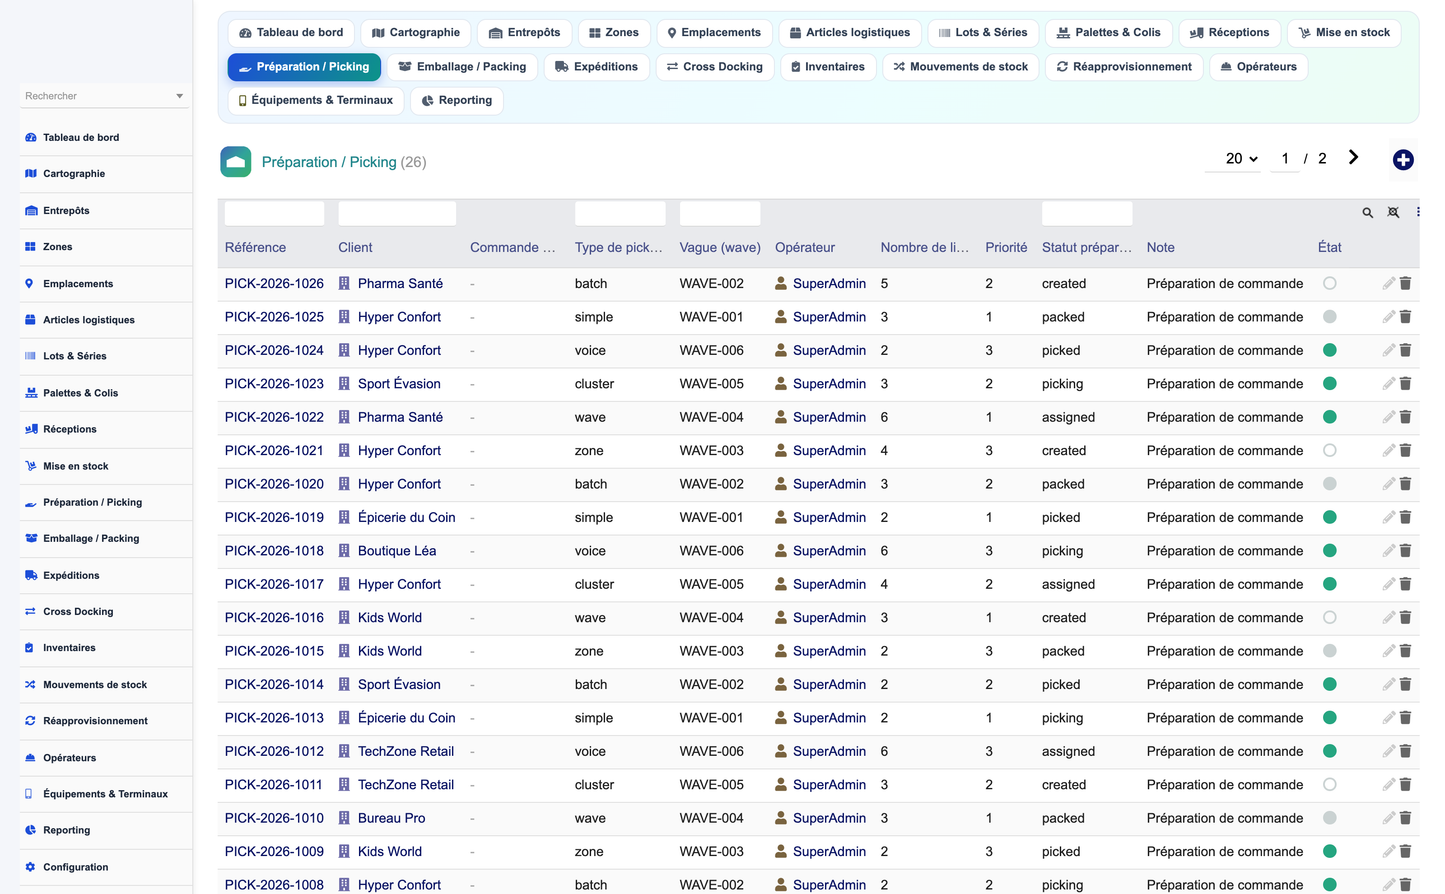
Task: Delete row PICK-2026-1023 with trash icon
Action: (x=1405, y=384)
